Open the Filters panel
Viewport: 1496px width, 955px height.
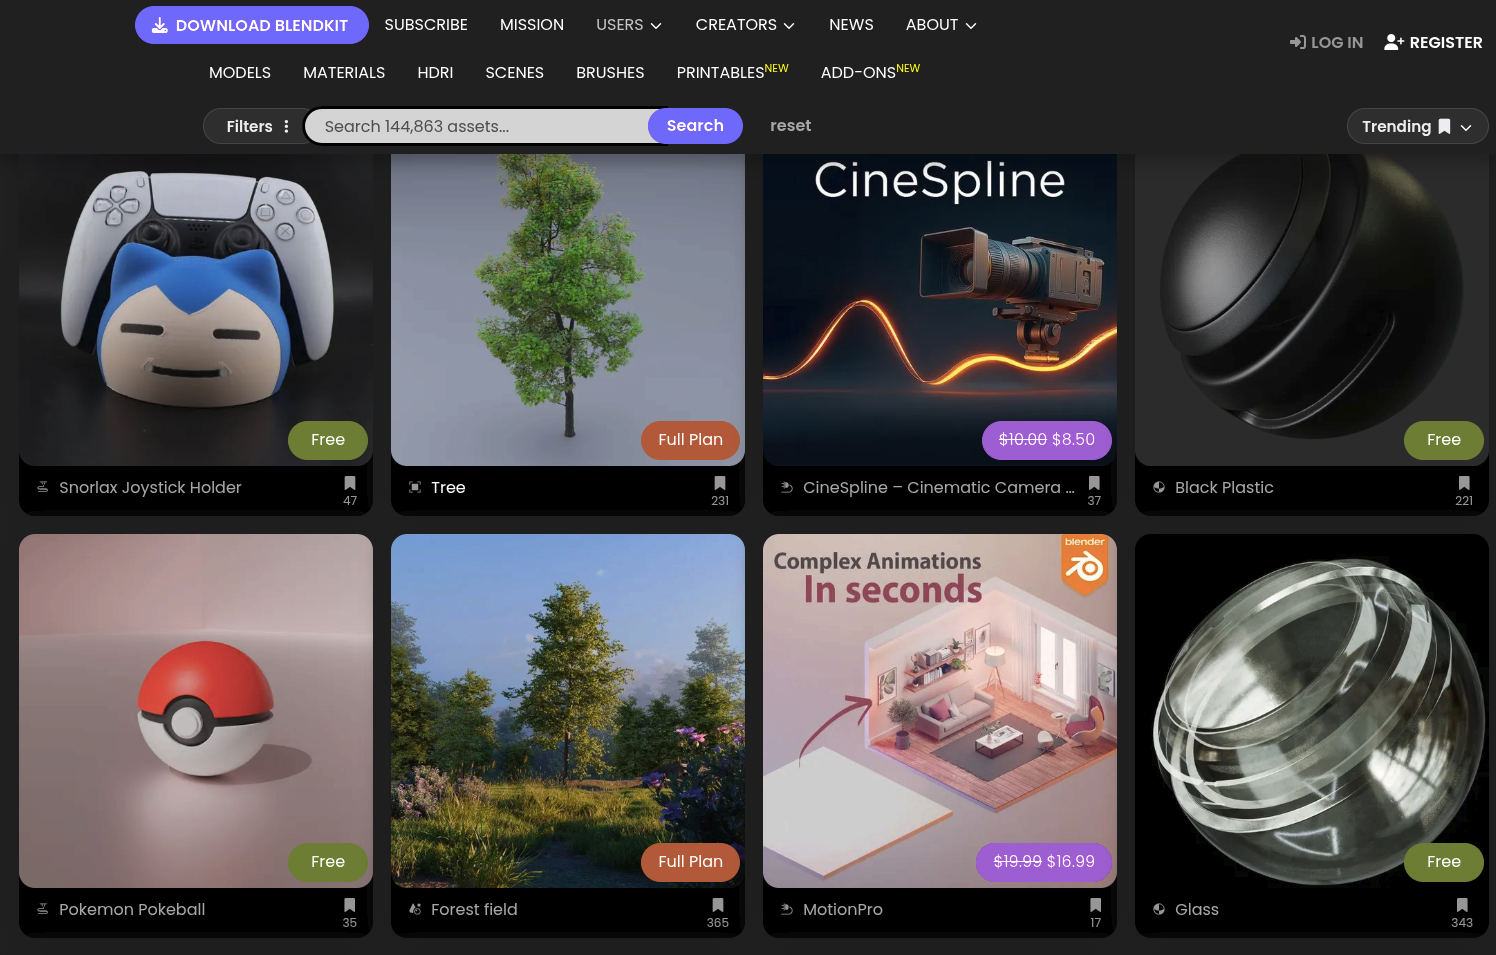(x=257, y=126)
